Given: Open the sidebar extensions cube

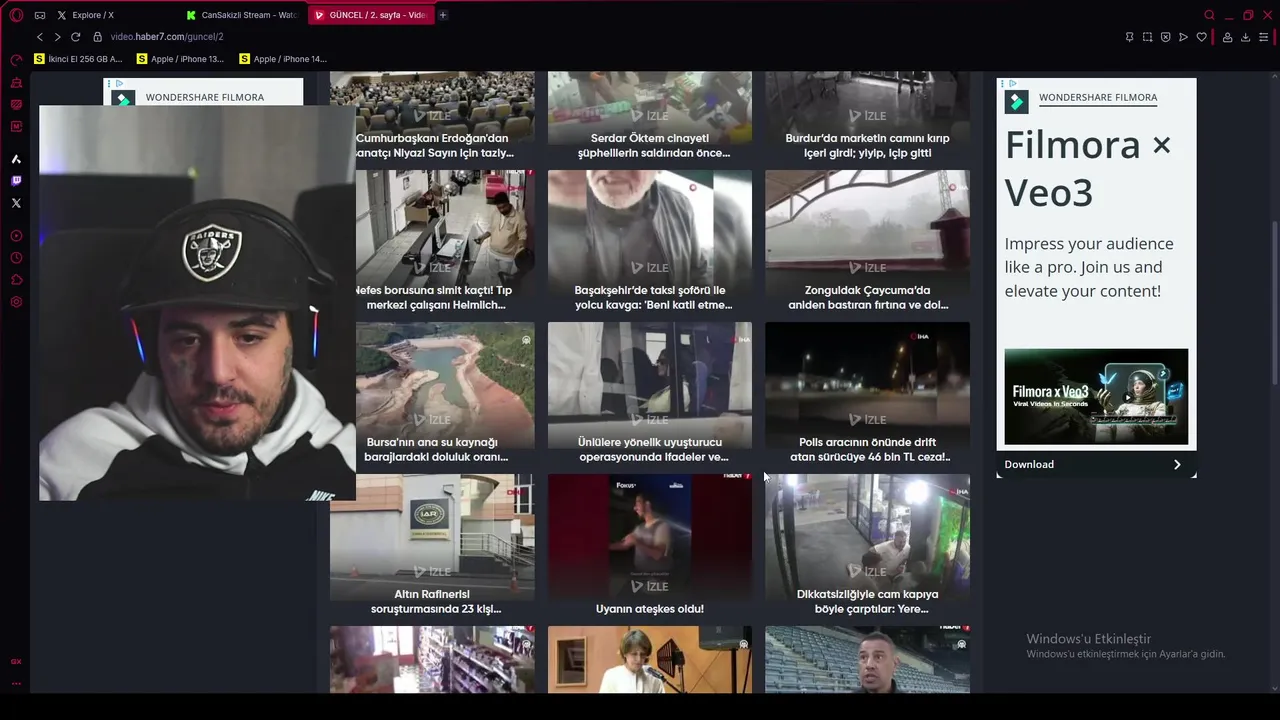Looking at the screenshot, I should click(16, 280).
